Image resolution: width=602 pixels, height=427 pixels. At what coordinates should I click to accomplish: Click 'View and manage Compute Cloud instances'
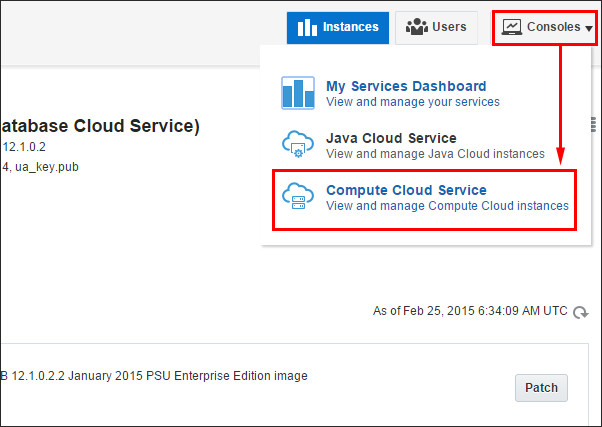click(447, 206)
